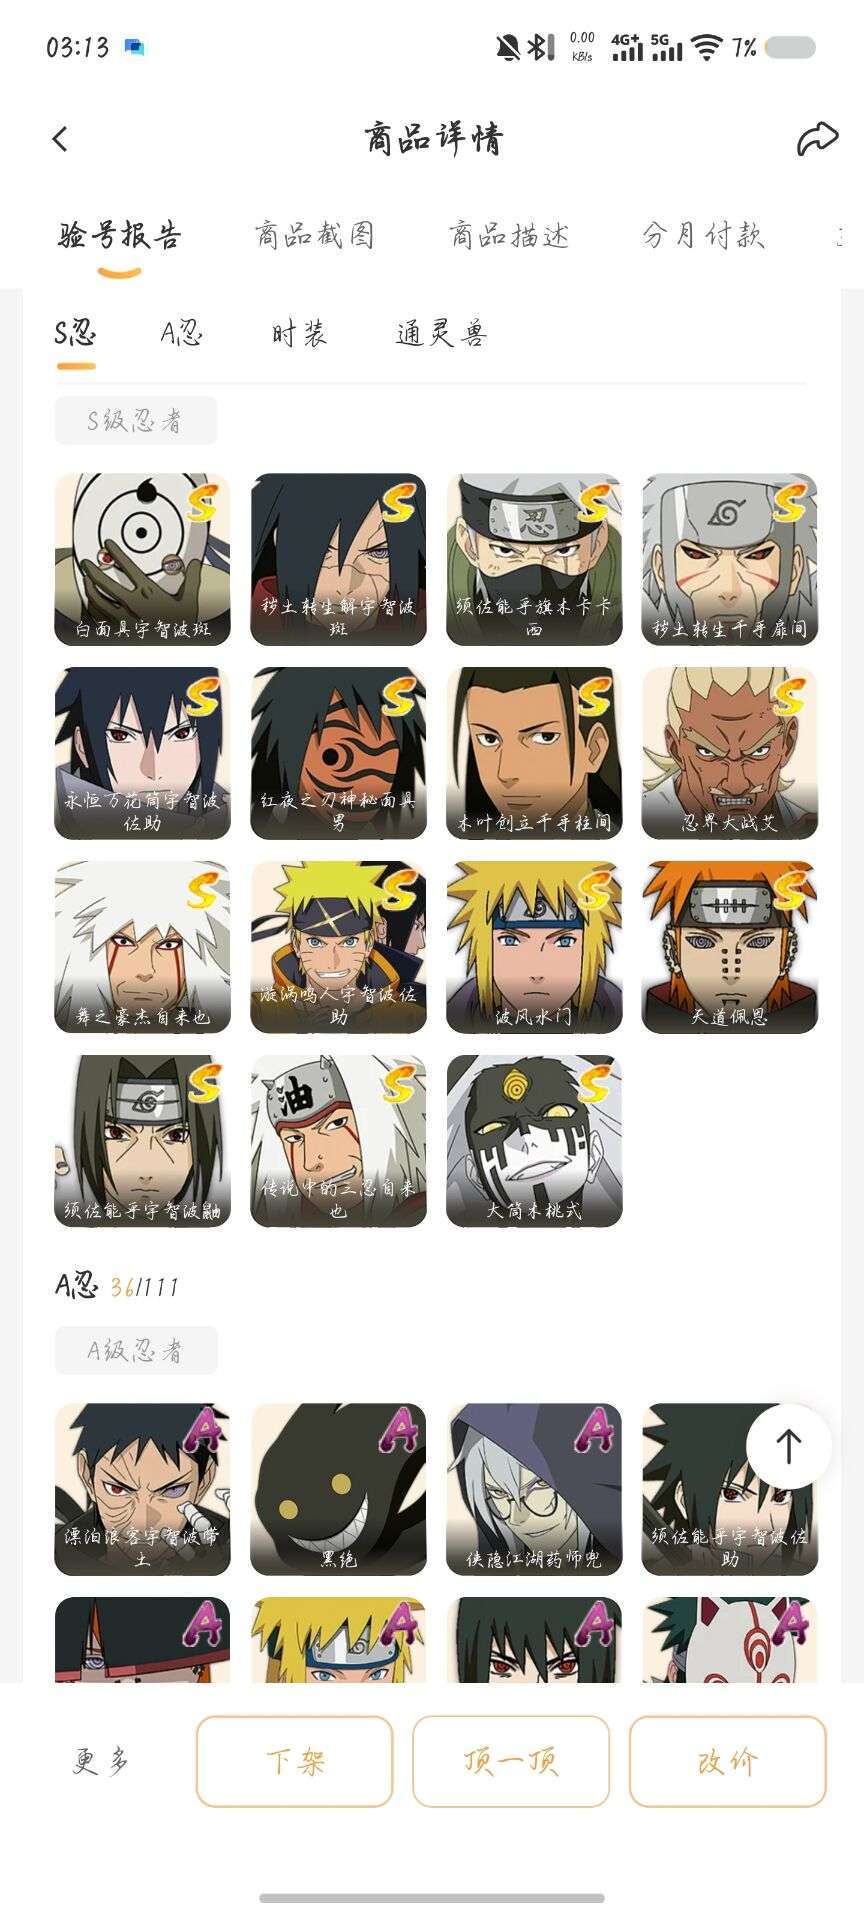
Task: Select the 通灵兽 sub-tab
Action: click(x=441, y=333)
